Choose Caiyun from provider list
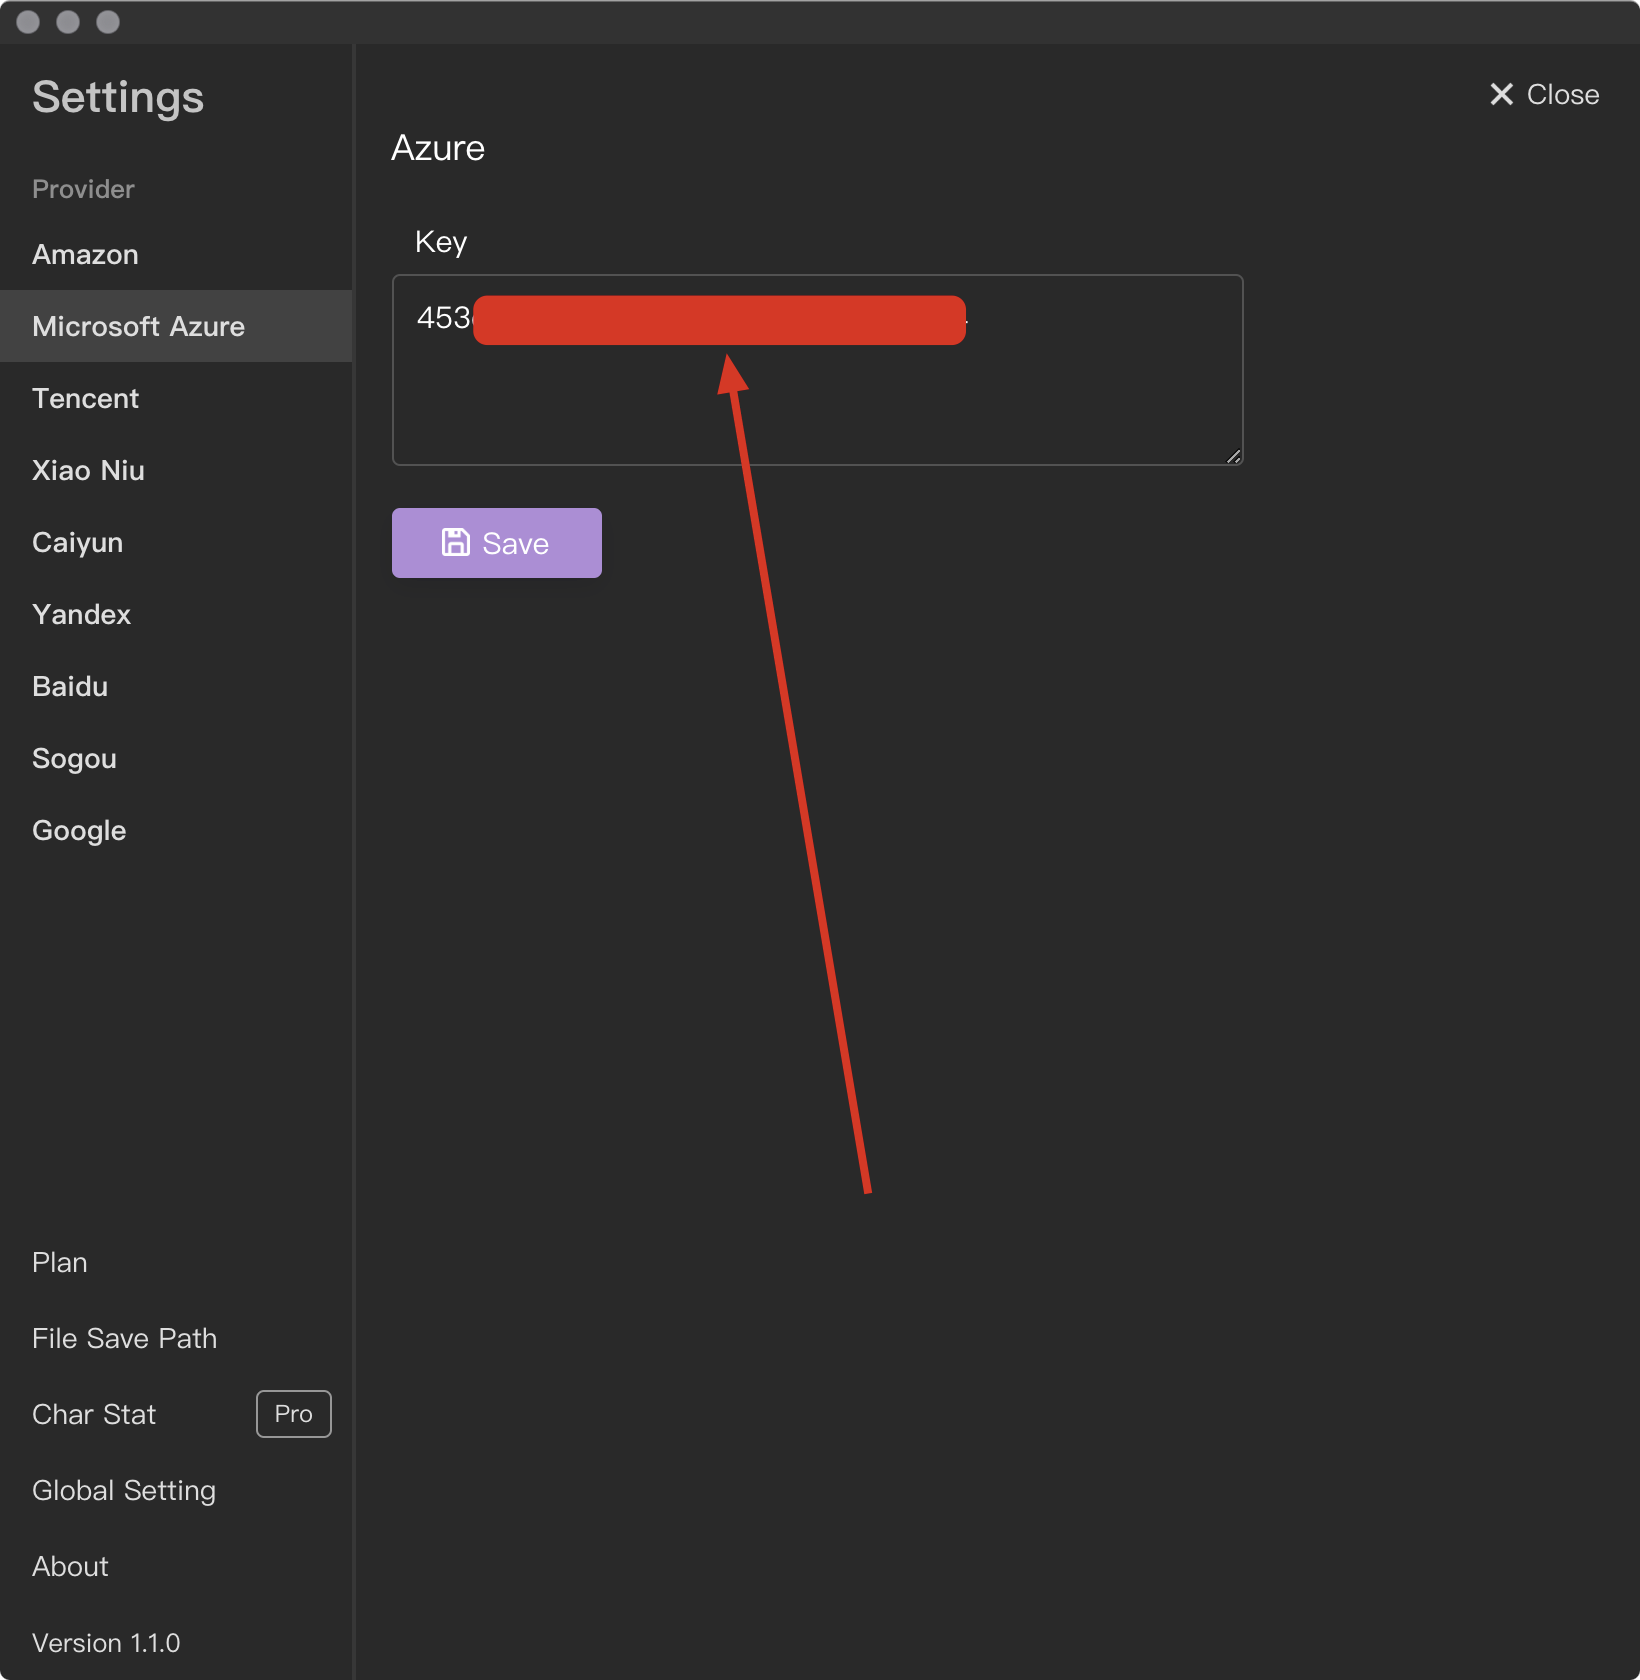 tap(78, 542)
